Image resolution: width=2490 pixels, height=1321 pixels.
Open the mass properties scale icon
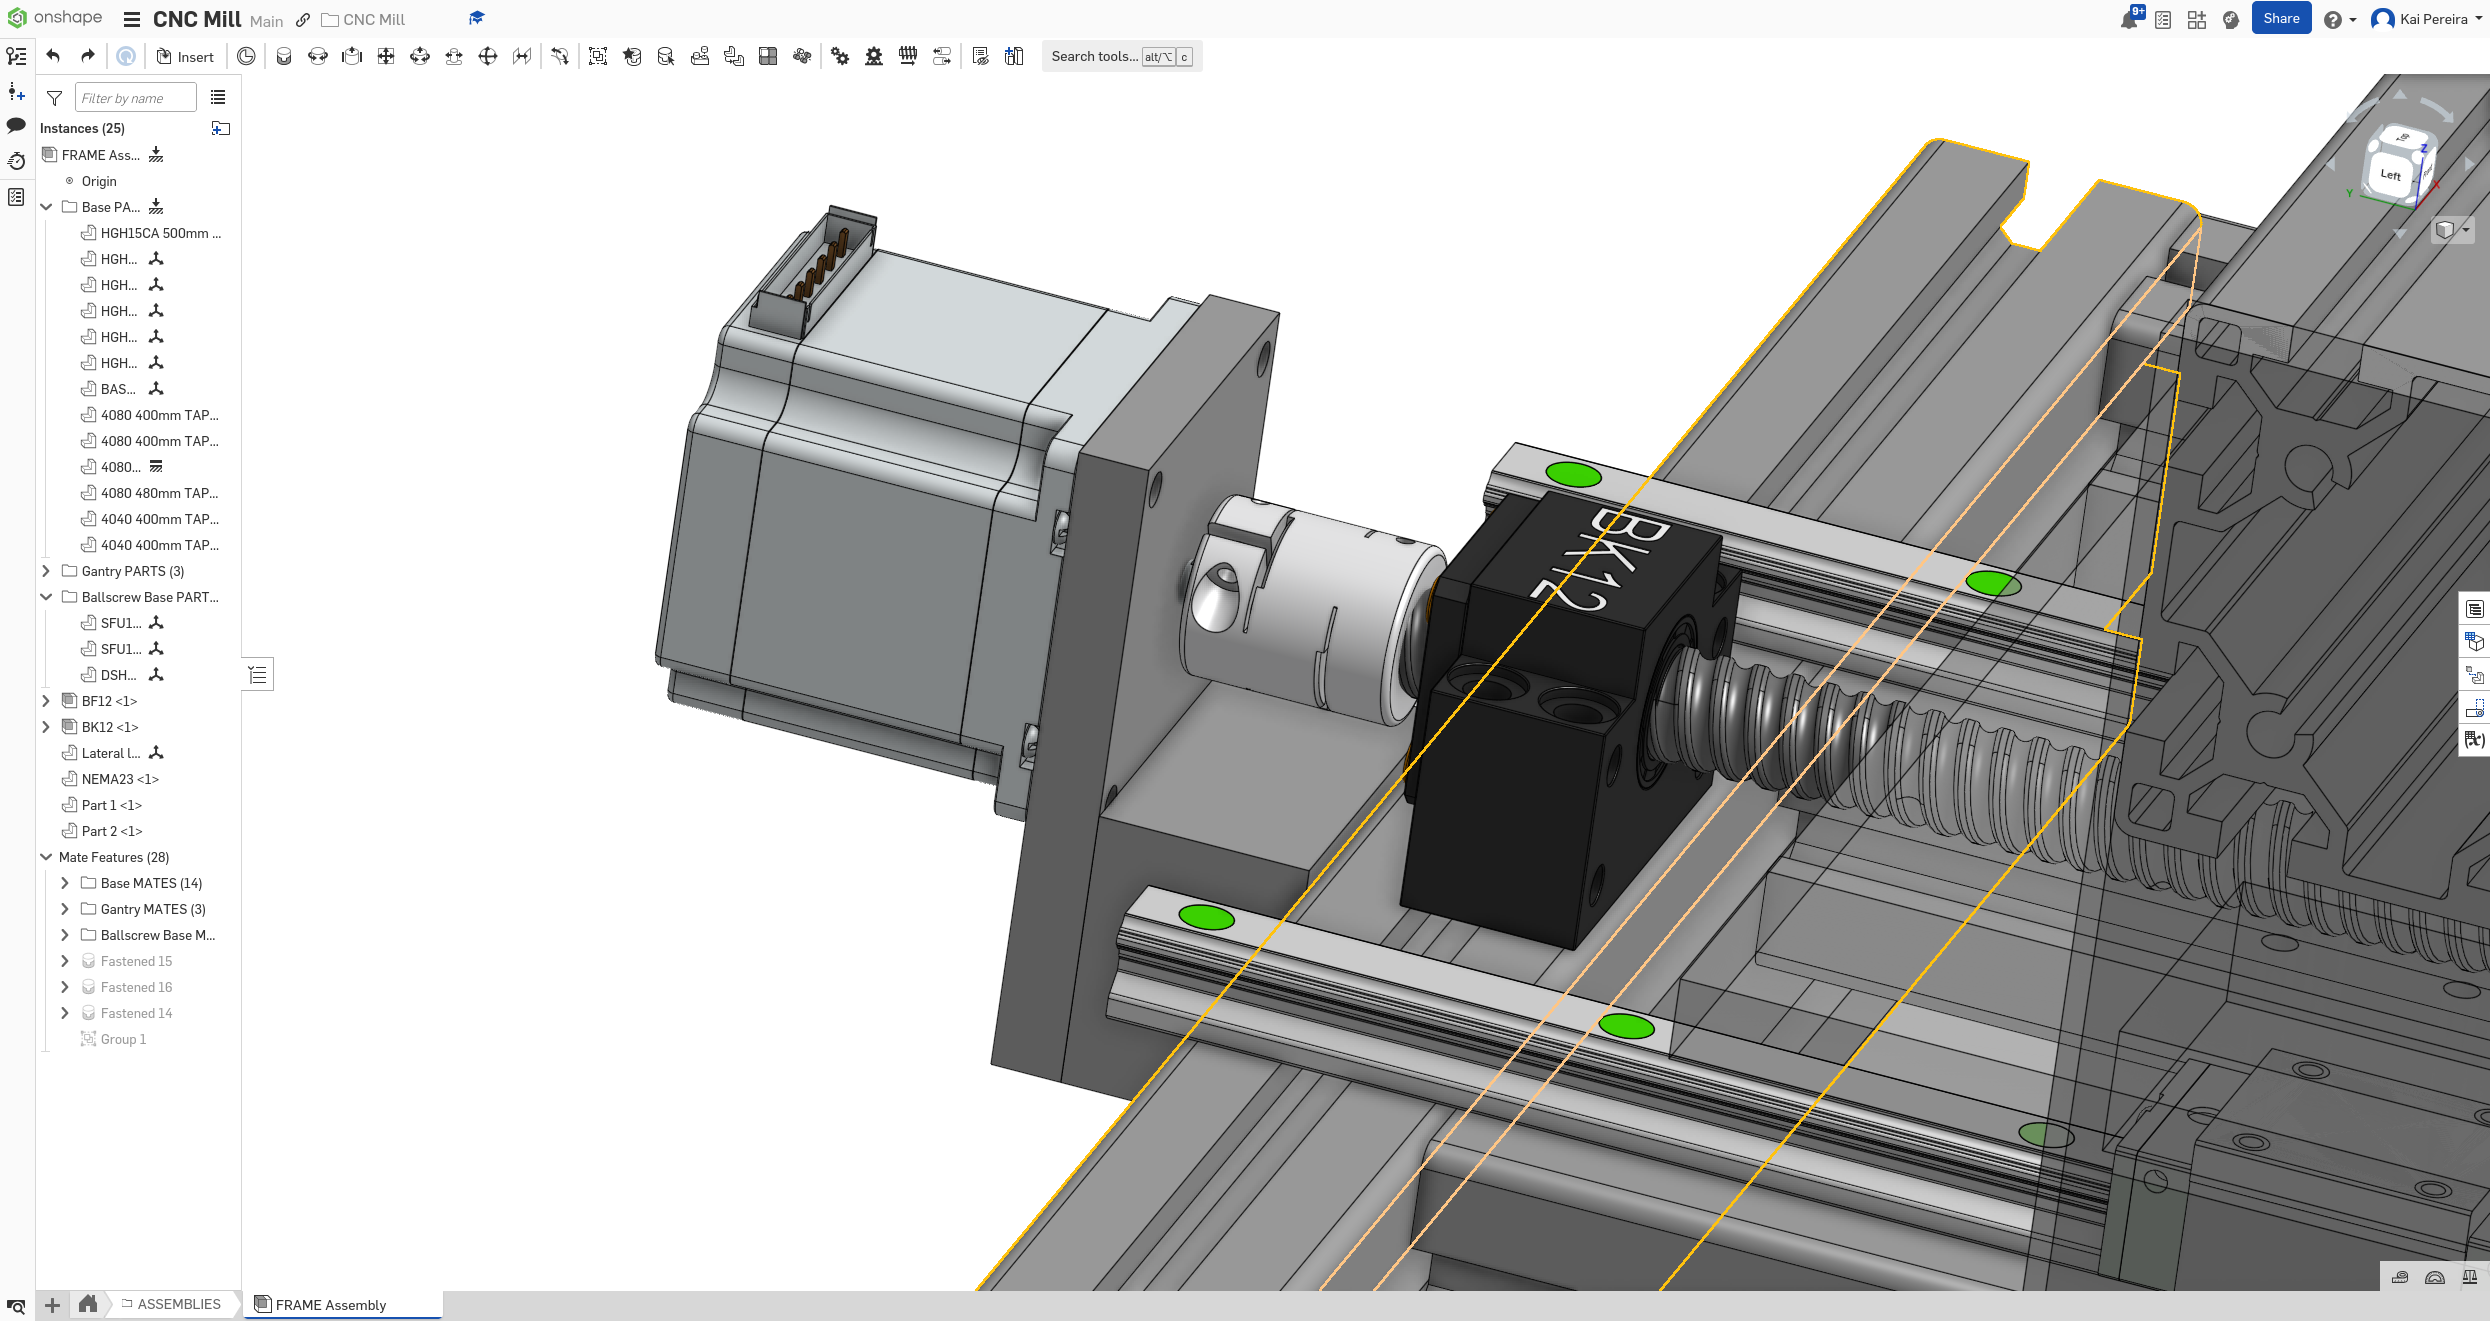click(x=2469, y=1277)
